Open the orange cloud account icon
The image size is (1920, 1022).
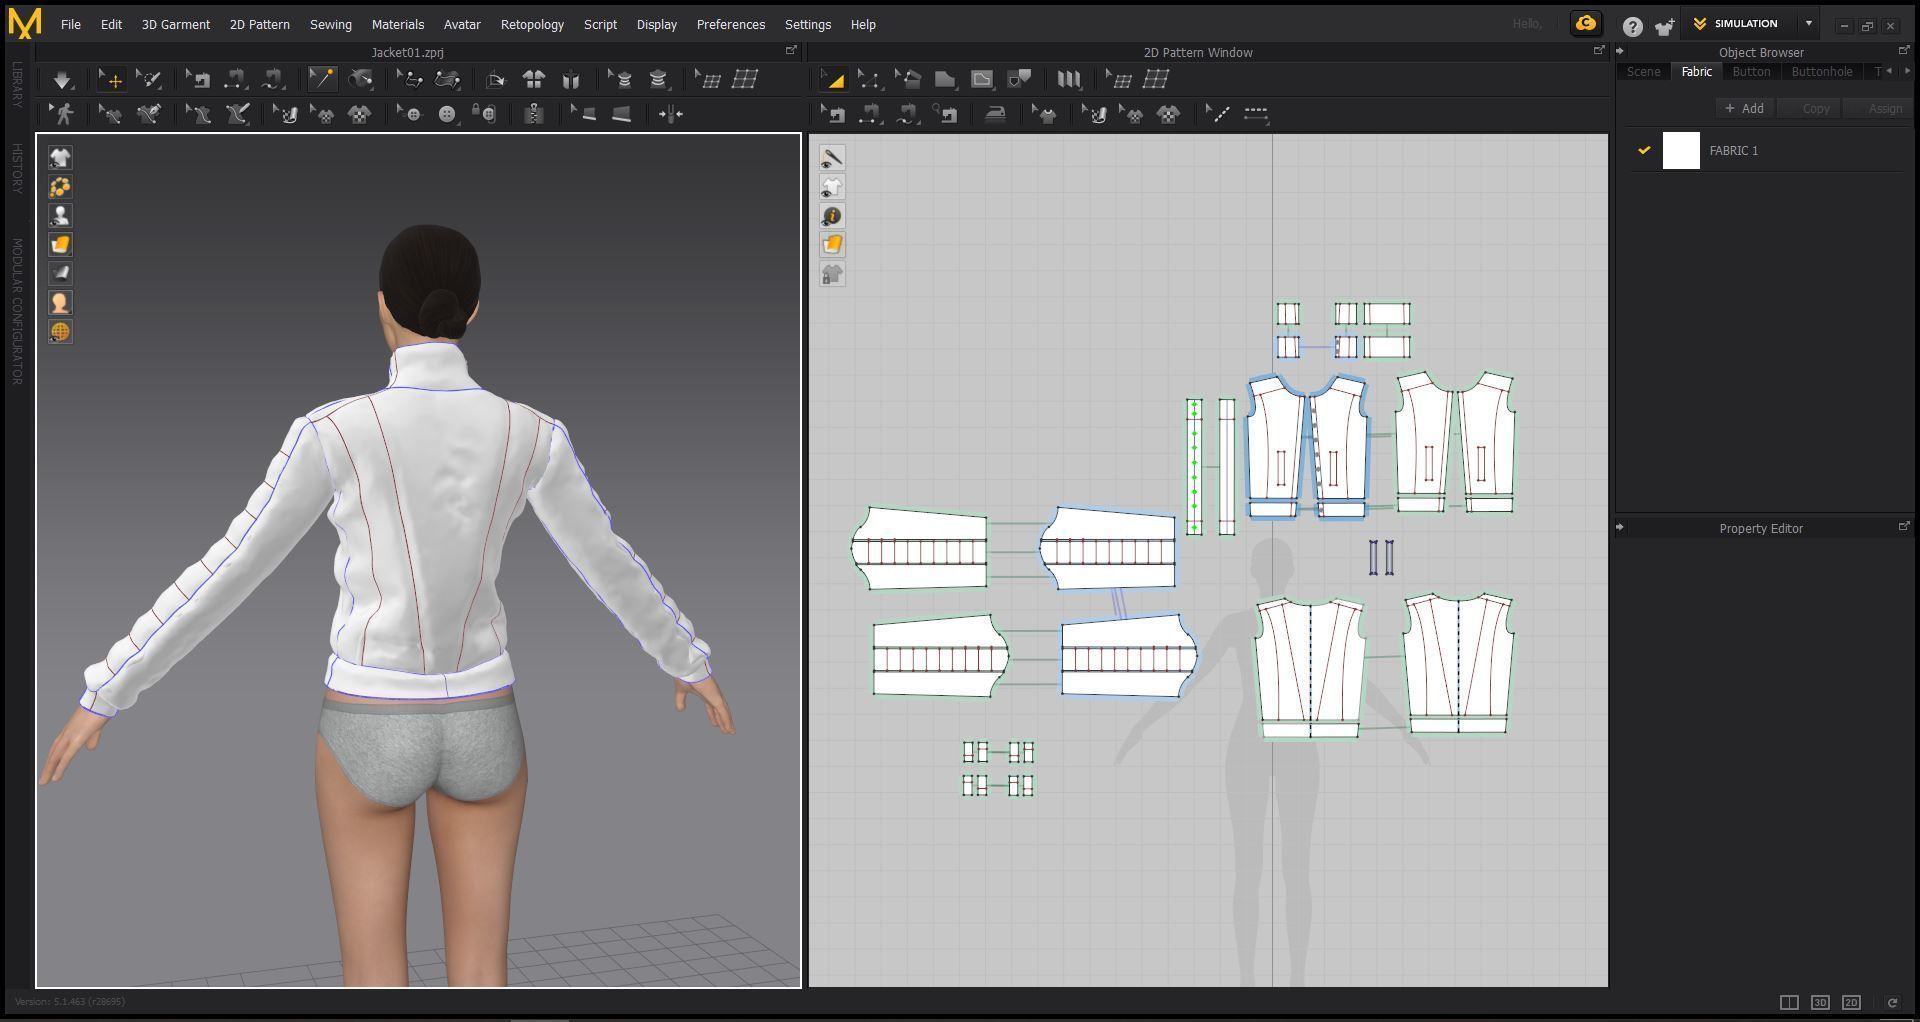(1586, 24)
